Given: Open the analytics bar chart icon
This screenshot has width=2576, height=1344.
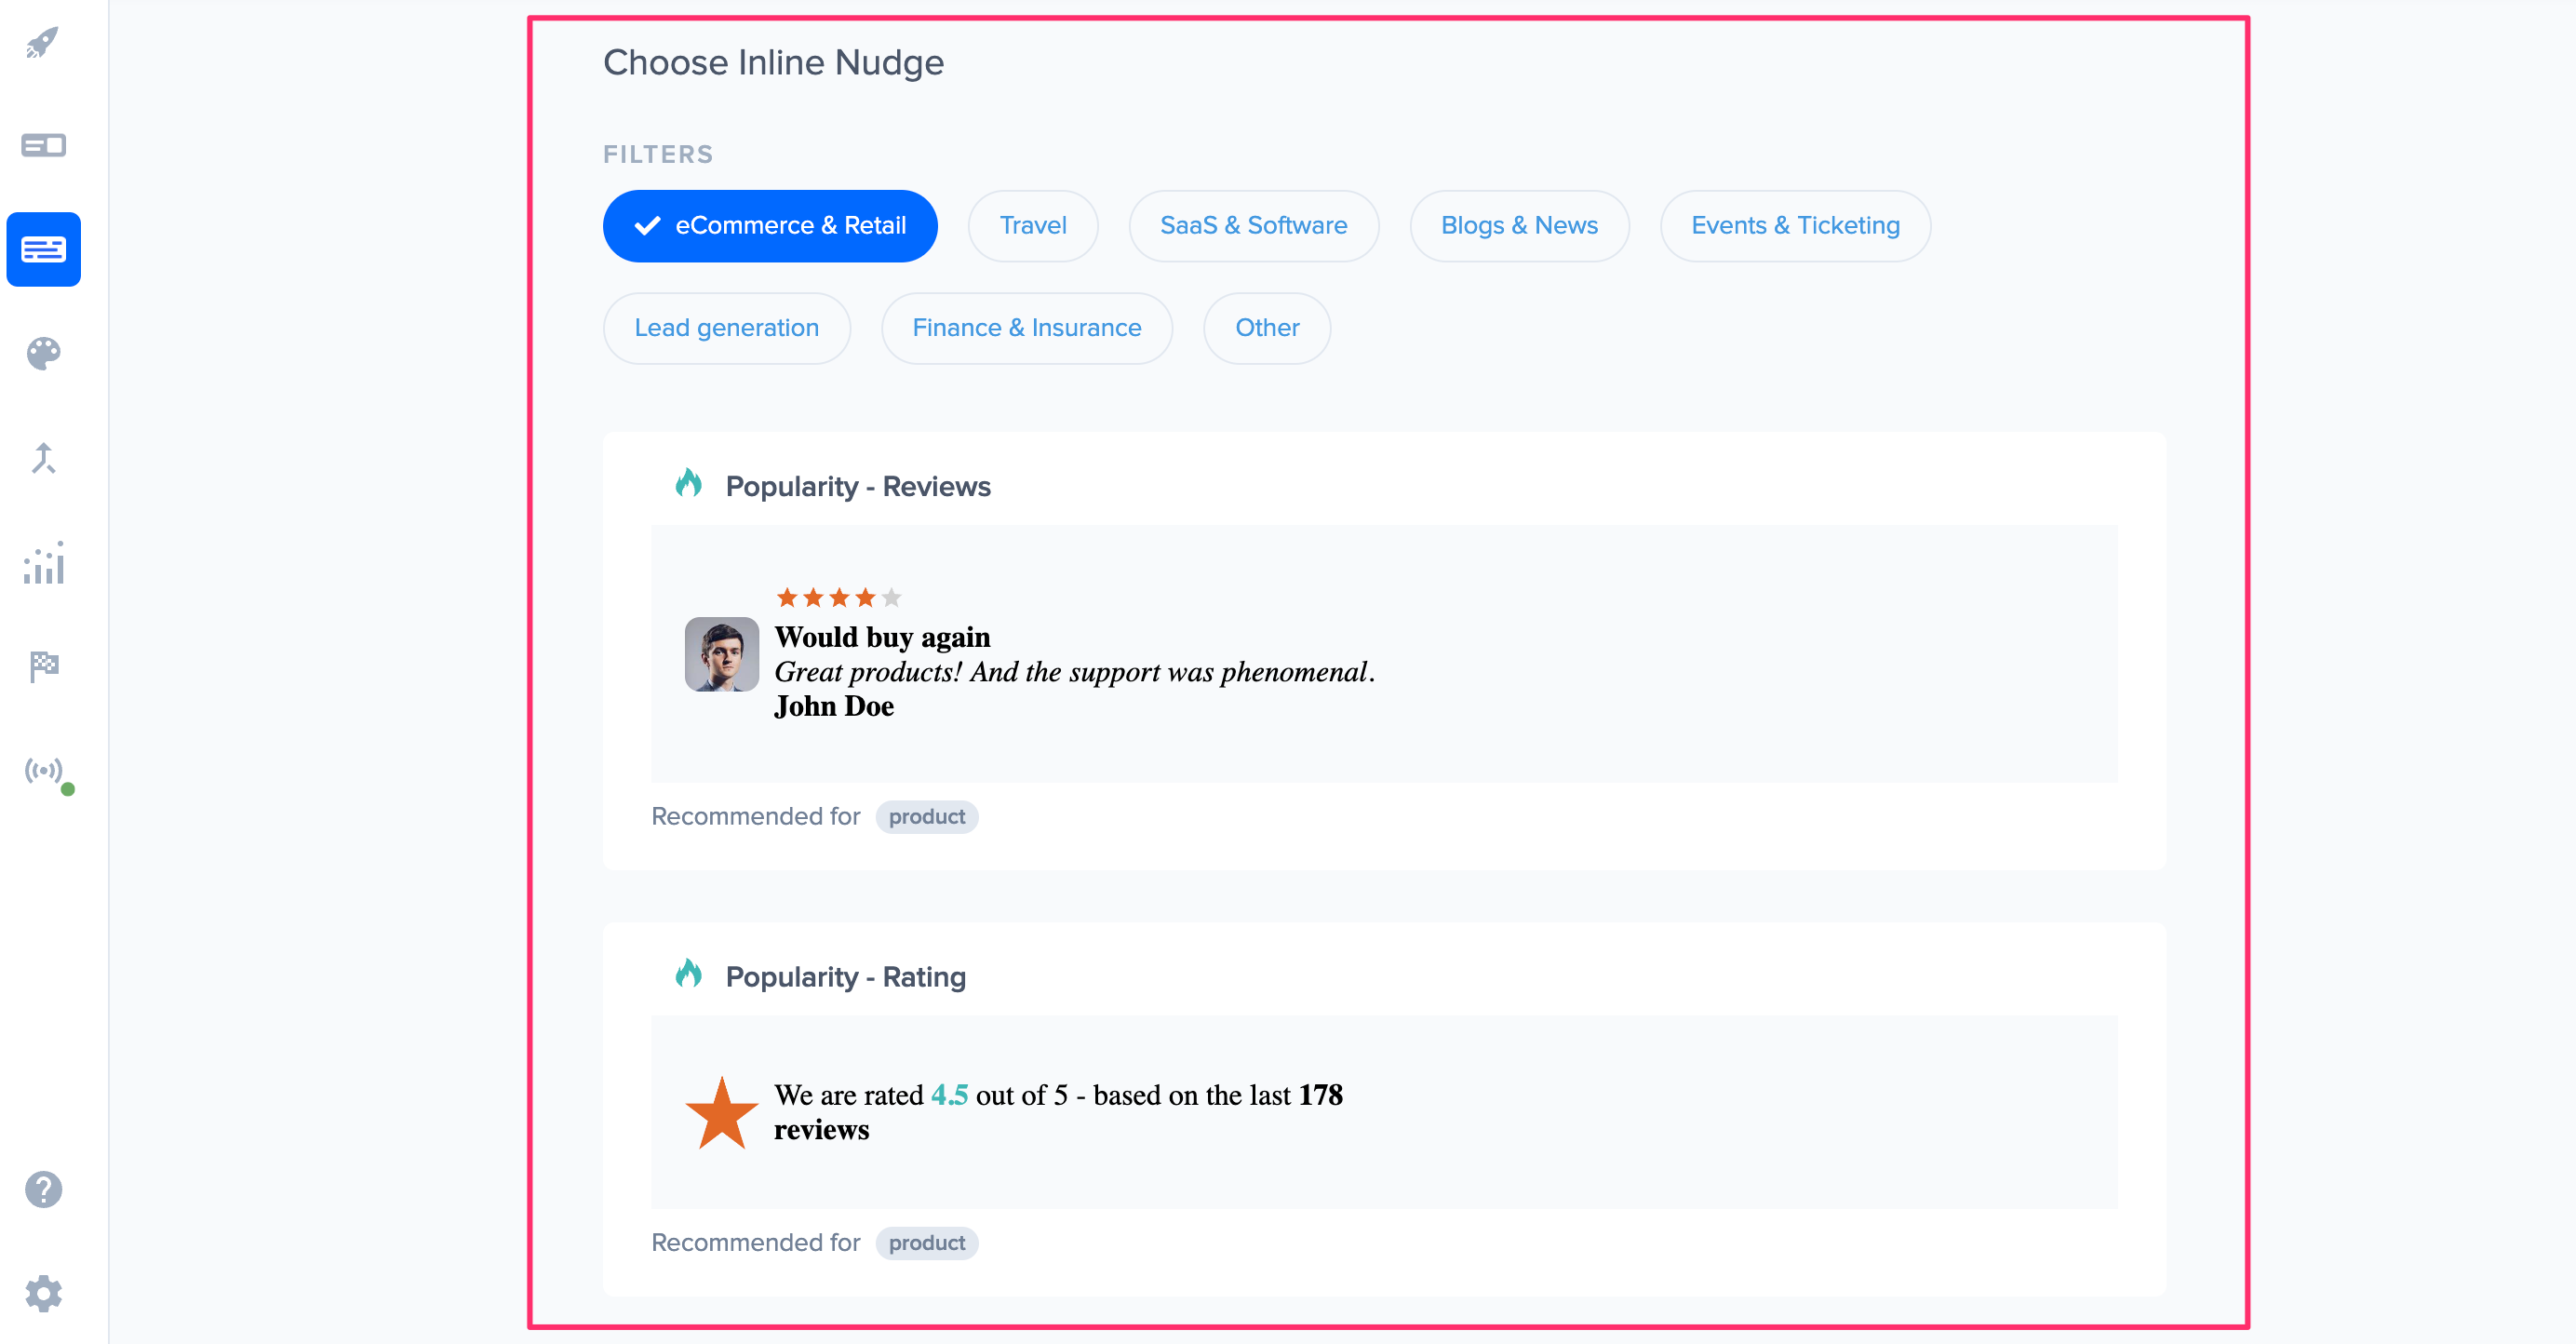Looking at the screenshot, I should (x=43, y=563).
